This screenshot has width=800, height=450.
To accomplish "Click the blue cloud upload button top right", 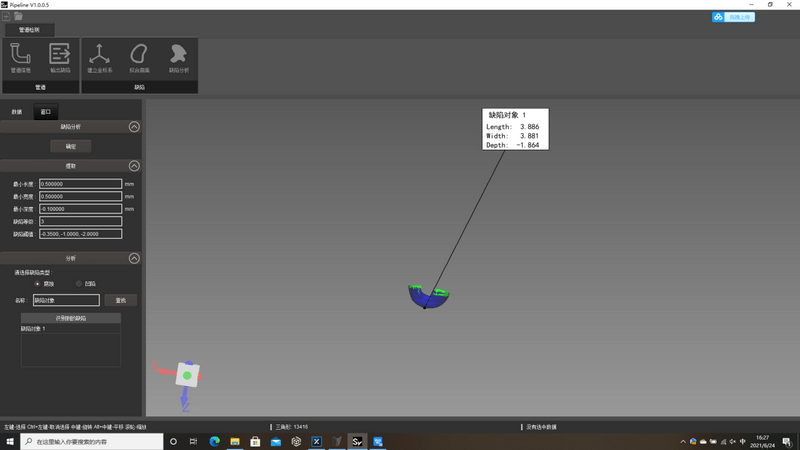I will 732,17.
